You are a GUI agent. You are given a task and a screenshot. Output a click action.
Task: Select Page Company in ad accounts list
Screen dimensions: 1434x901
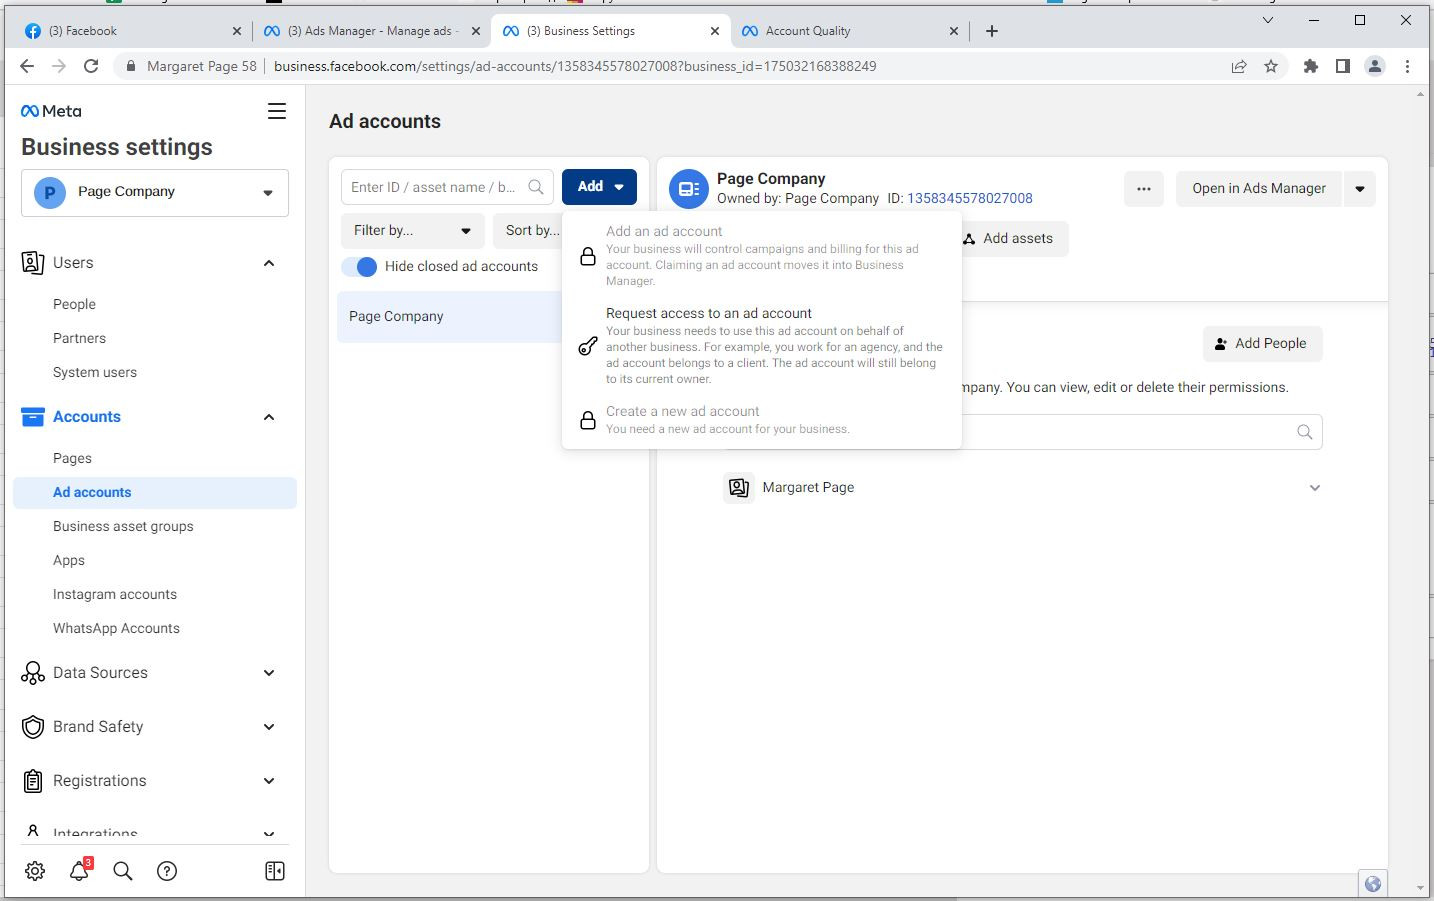(x=449, y=317)
